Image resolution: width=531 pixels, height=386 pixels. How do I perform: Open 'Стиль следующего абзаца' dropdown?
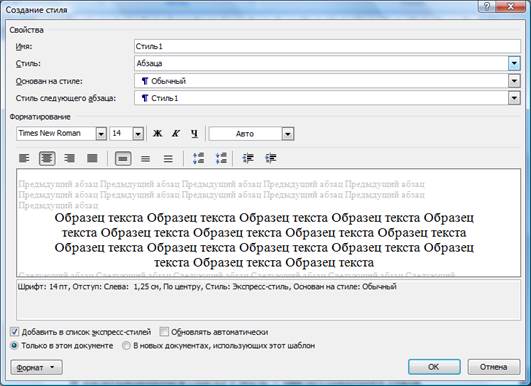(514, 98)
